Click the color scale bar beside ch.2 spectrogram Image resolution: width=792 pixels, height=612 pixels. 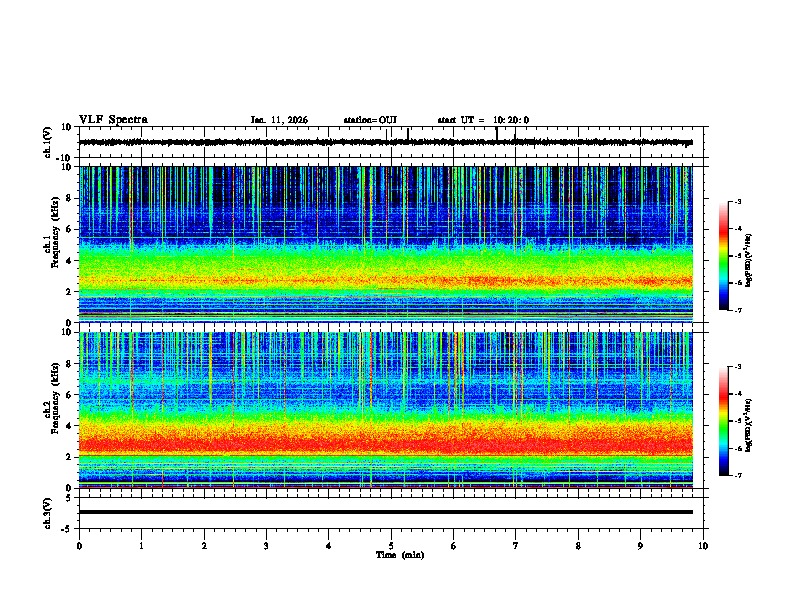click(x=724, y=421)
